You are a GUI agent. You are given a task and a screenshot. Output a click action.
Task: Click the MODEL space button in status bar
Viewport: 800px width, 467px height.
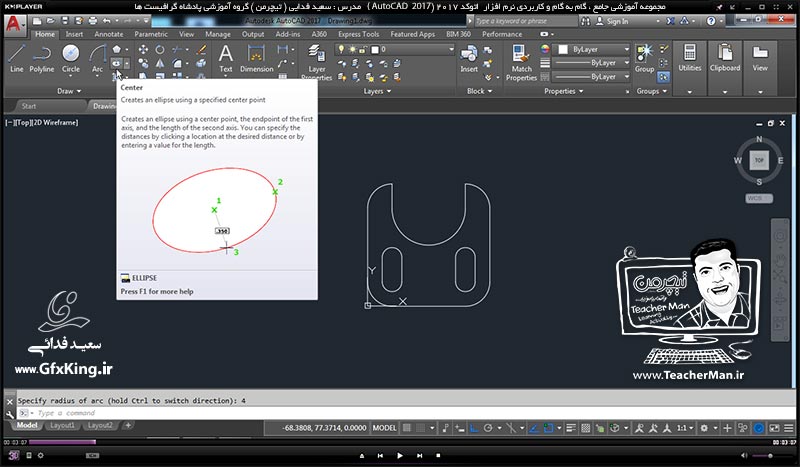(x=384, y=428)
